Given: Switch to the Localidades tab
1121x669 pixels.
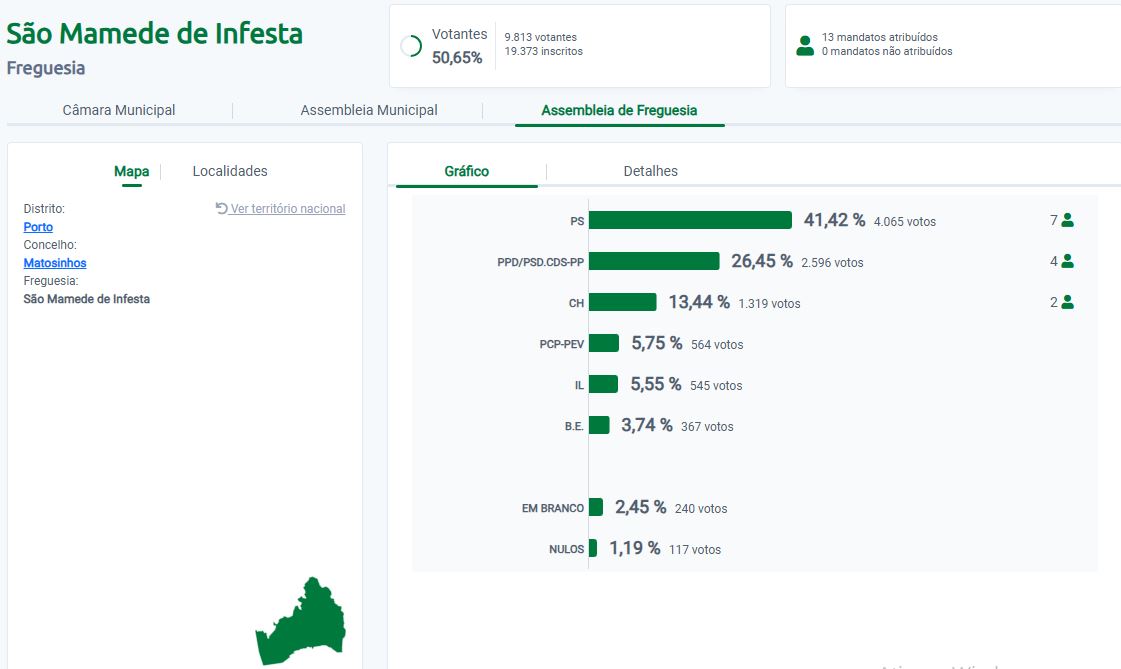Looking at the screenshot, I should (230, 171).
